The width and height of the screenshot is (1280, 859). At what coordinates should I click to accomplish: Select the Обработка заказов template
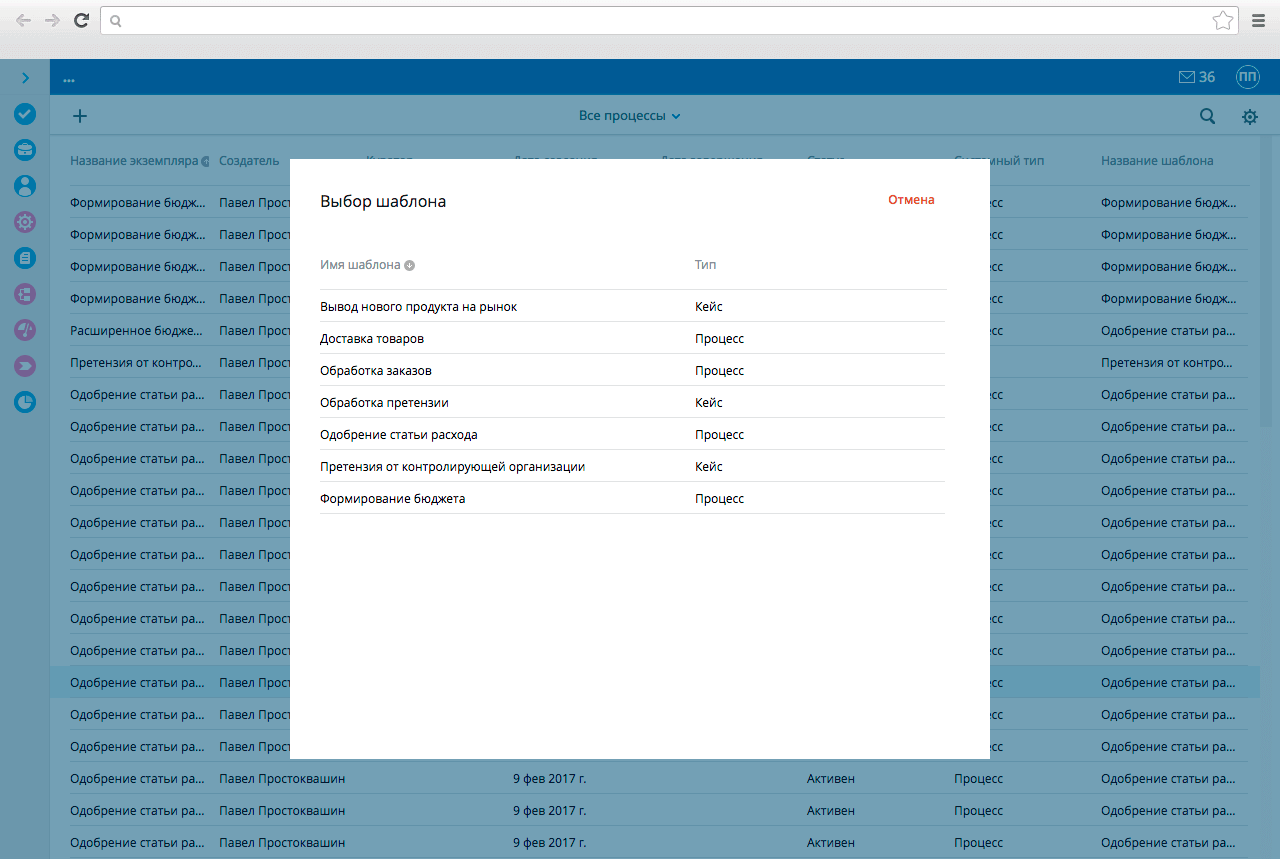632,370
